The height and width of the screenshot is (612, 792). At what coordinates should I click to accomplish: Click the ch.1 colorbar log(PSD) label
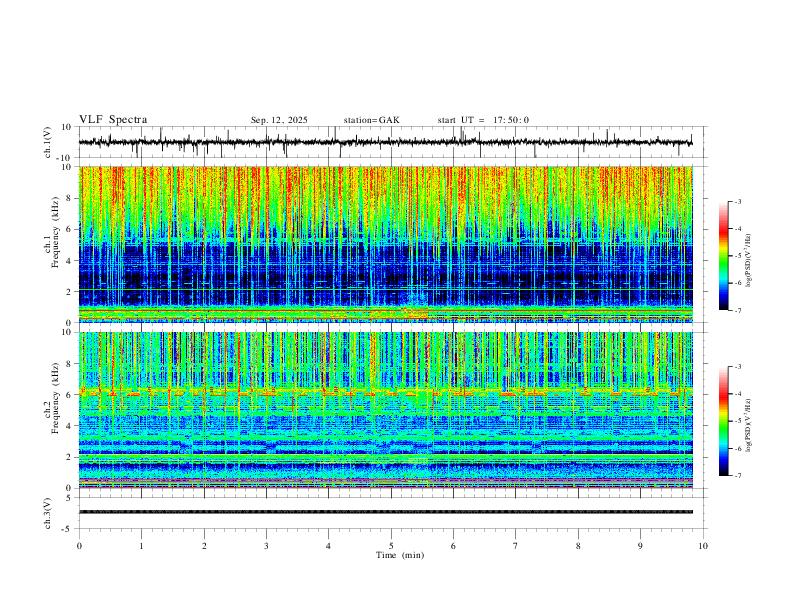pyautogui.click(x=748, y=261)
